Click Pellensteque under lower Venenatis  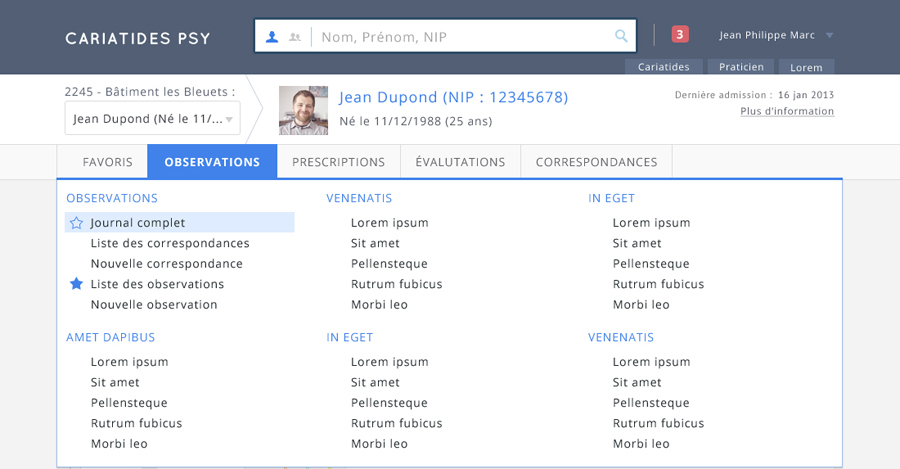651,402
